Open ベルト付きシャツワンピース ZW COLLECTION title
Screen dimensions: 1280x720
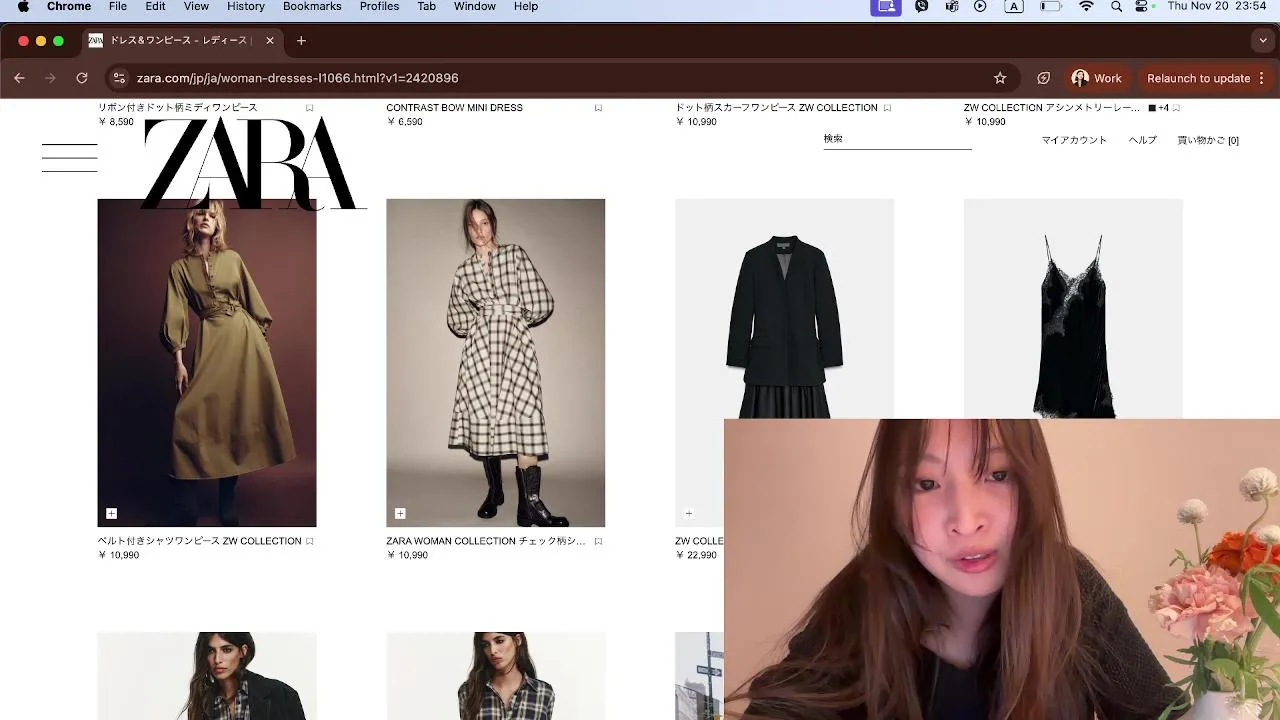coord(200,541)
